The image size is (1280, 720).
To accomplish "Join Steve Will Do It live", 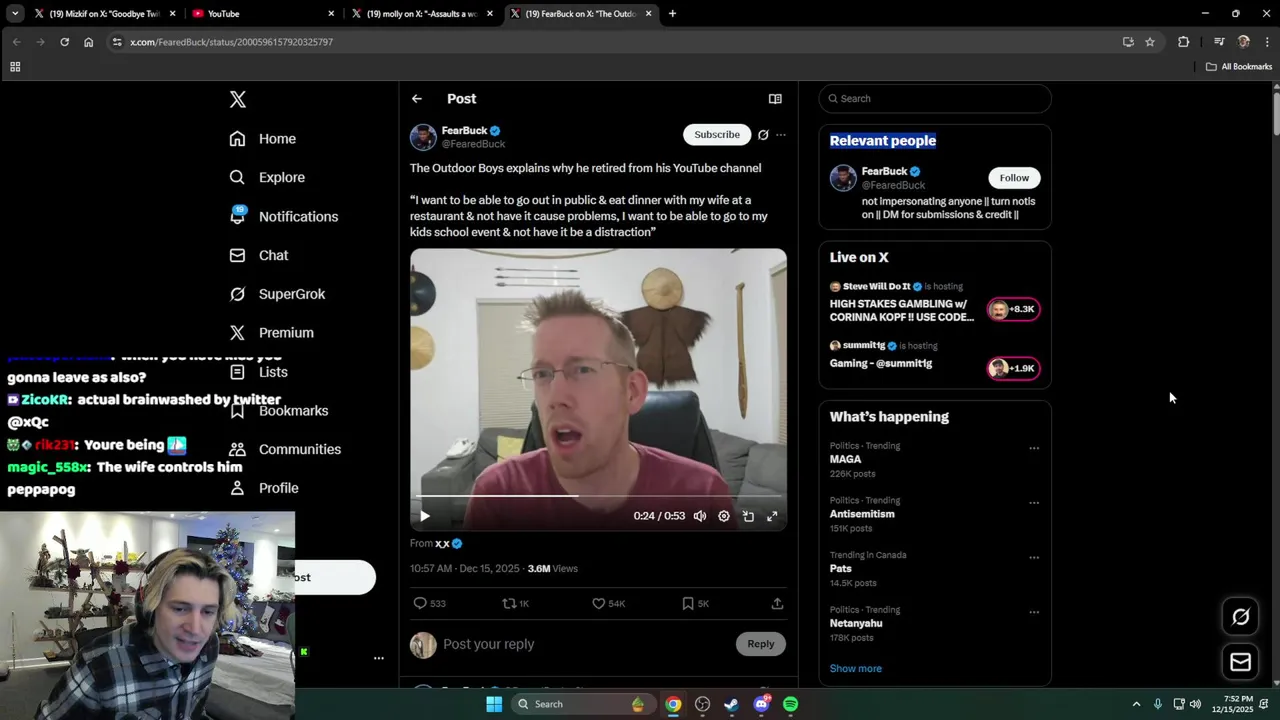I will (x=935, y=302).
